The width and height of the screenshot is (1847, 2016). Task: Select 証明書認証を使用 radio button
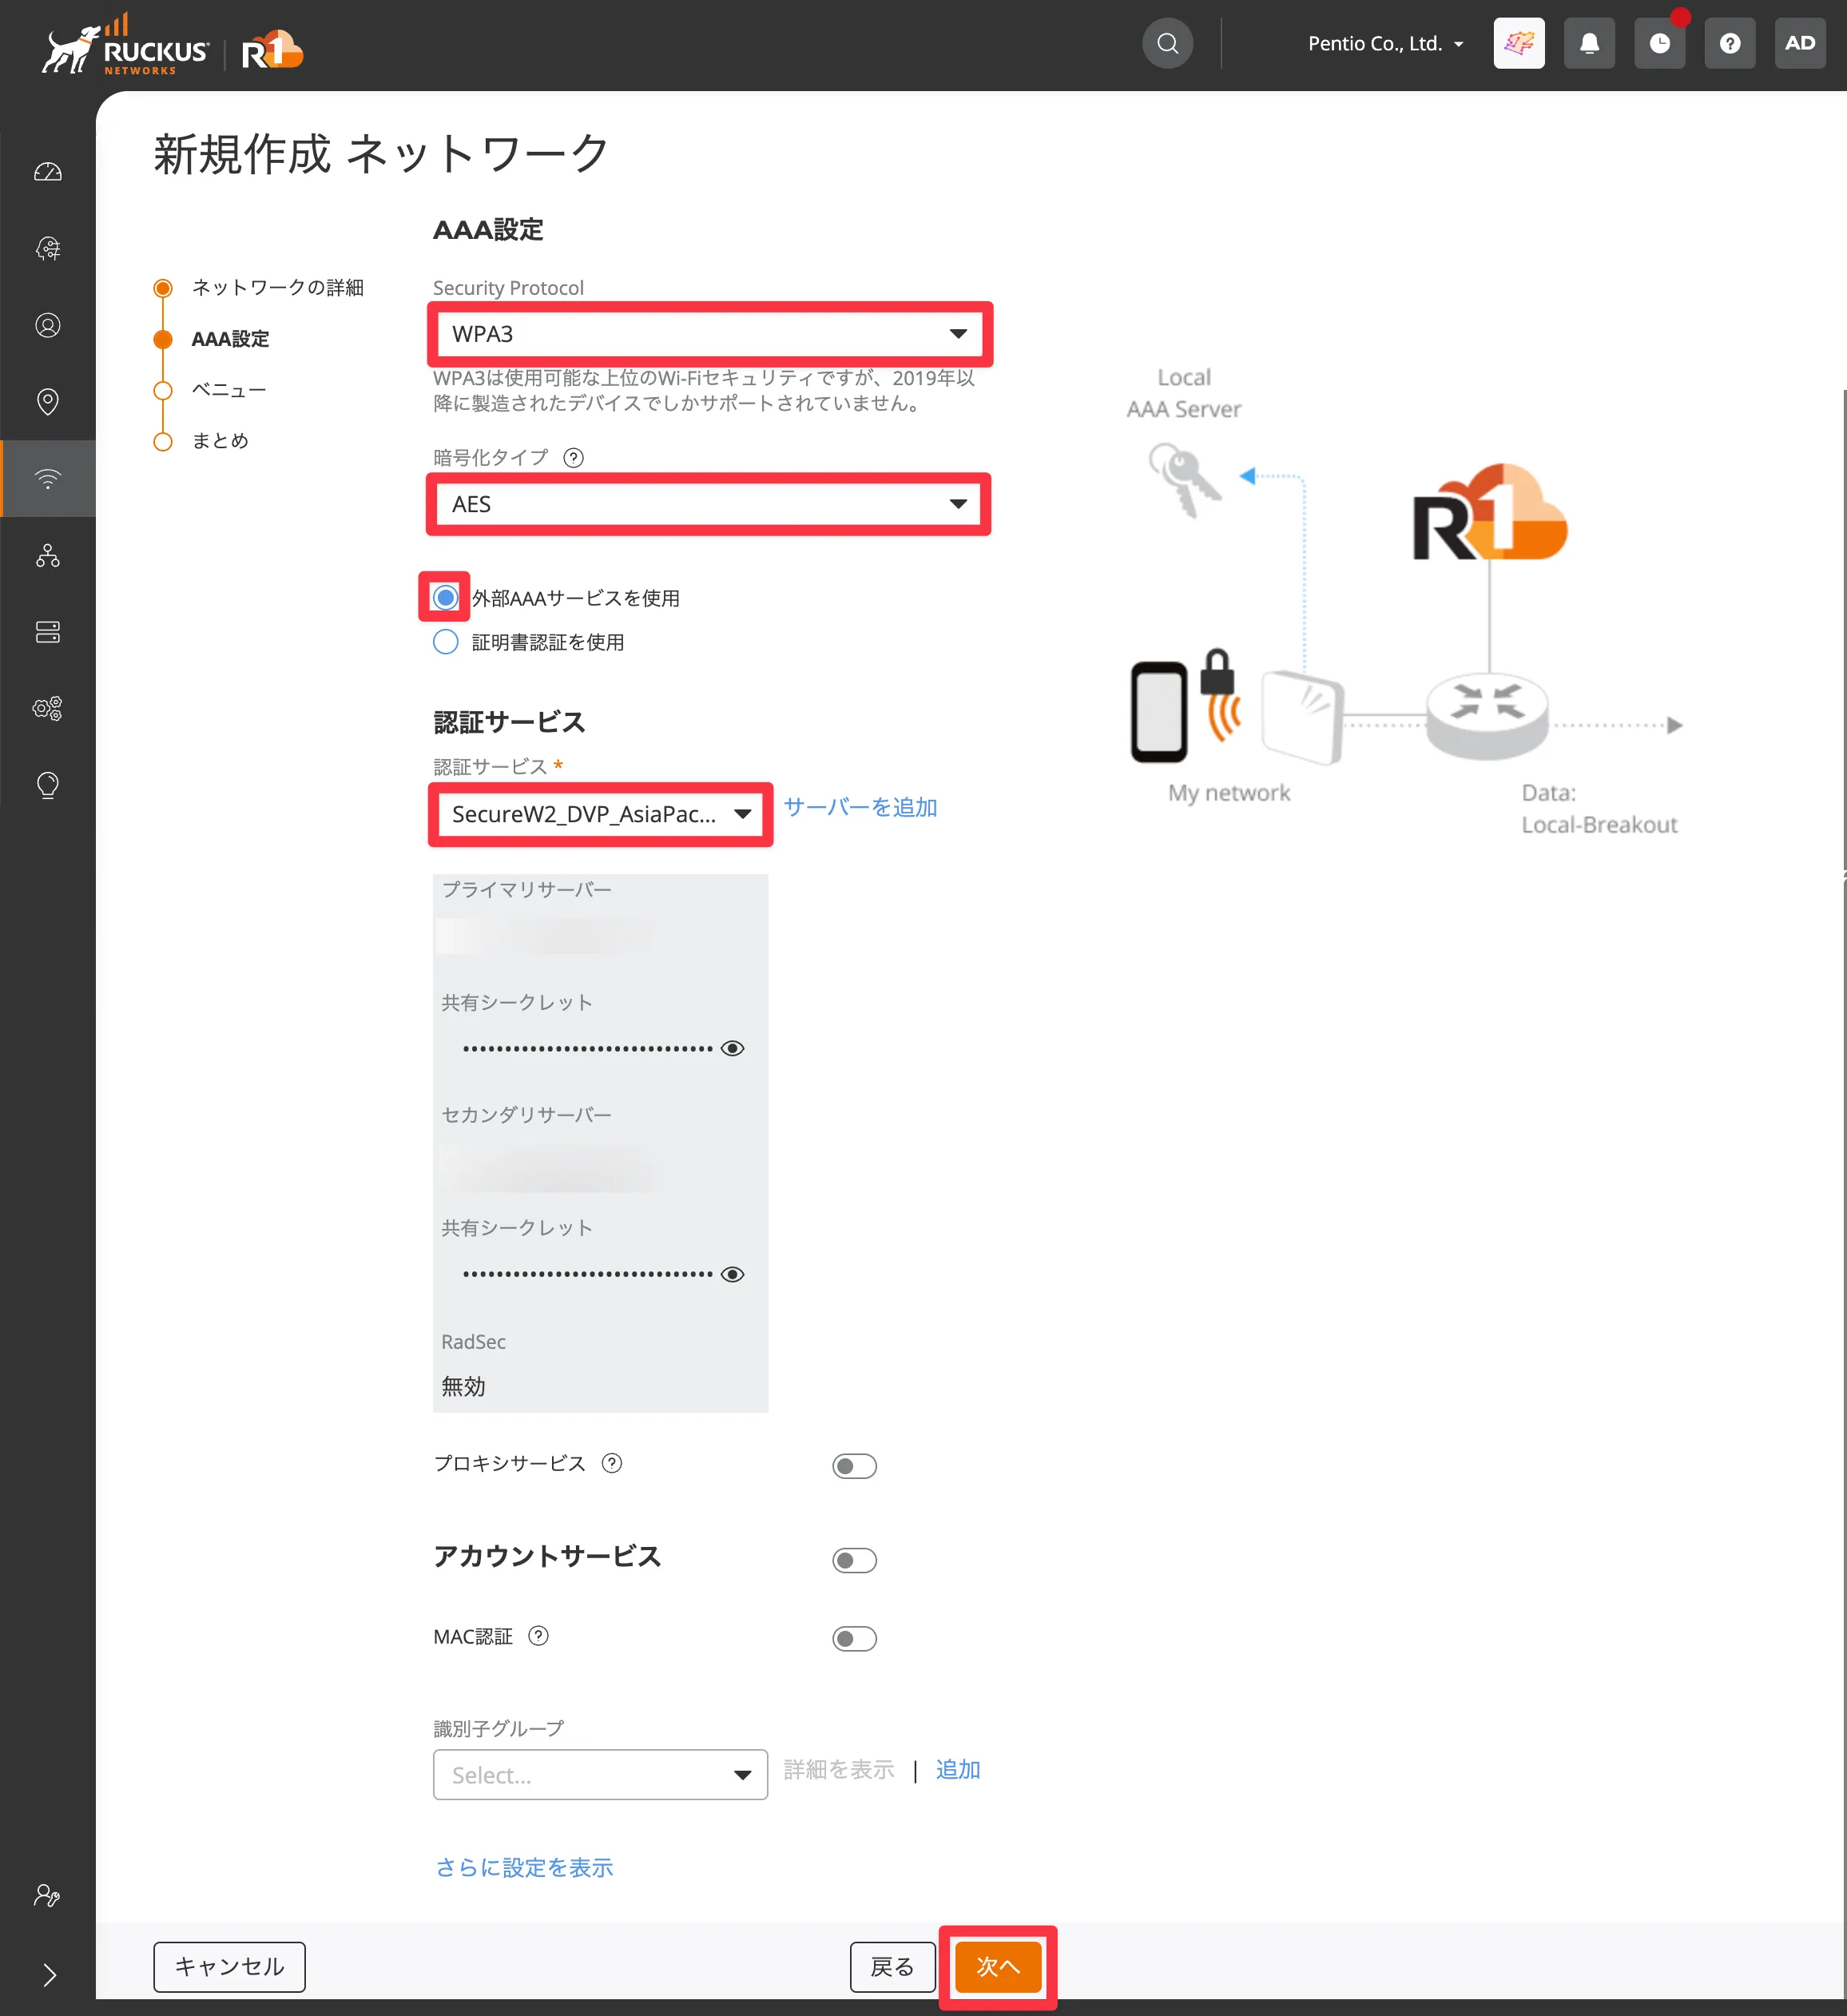coord(445,642)
